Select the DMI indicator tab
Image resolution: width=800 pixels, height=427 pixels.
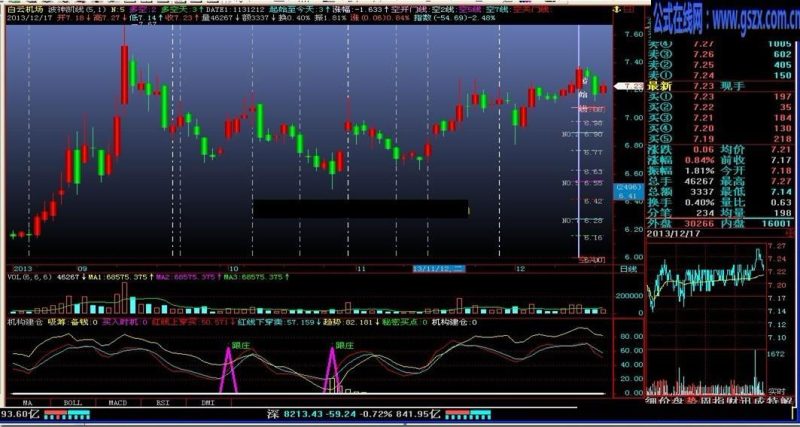pos(208,403)
